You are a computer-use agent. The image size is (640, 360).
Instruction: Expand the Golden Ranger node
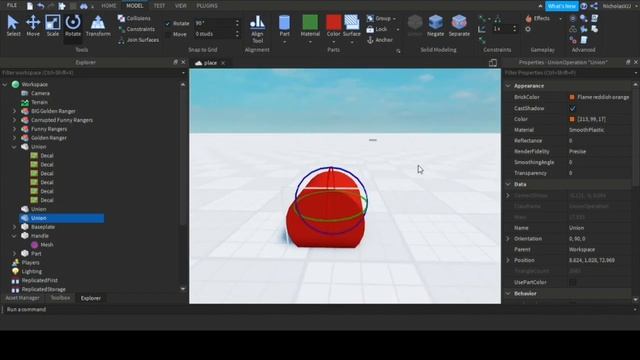(14, 138)
